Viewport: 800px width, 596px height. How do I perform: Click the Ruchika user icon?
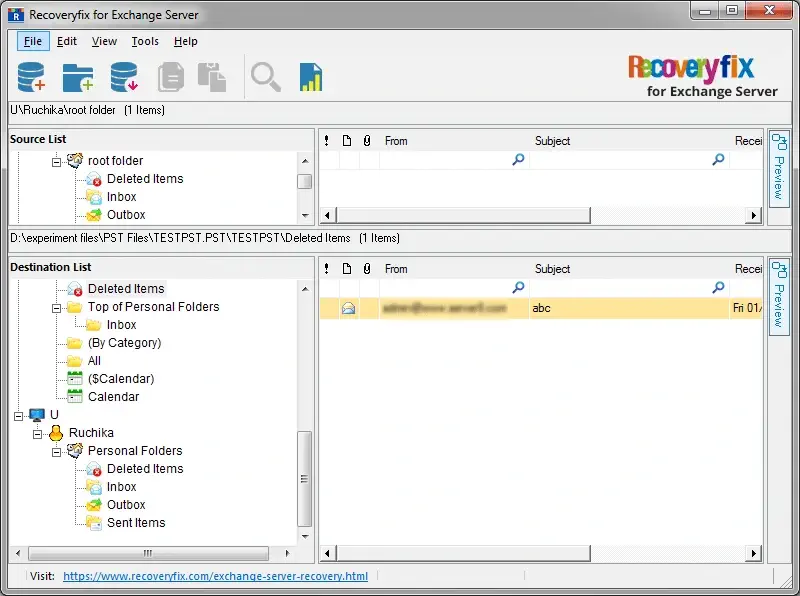[x=56, y=433]
